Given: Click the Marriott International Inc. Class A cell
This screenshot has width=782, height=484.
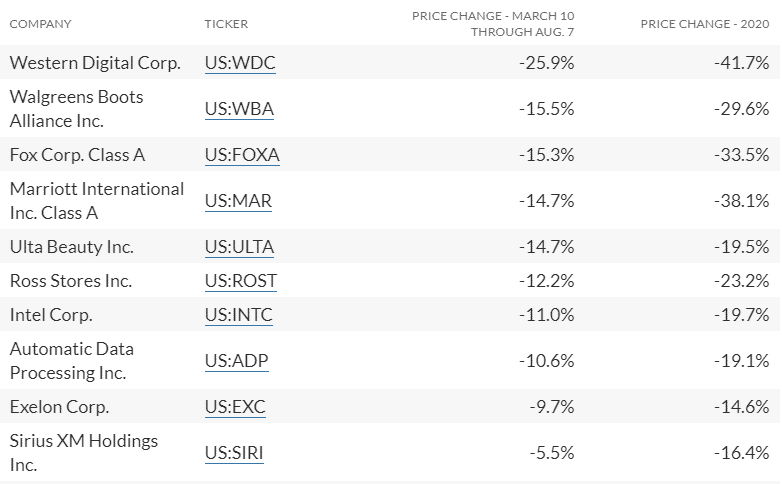Looking at the screenshot, I should click(x=97, y=201).
